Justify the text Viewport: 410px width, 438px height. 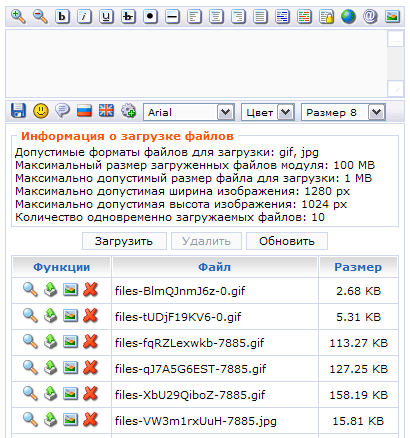click(260, 16)
